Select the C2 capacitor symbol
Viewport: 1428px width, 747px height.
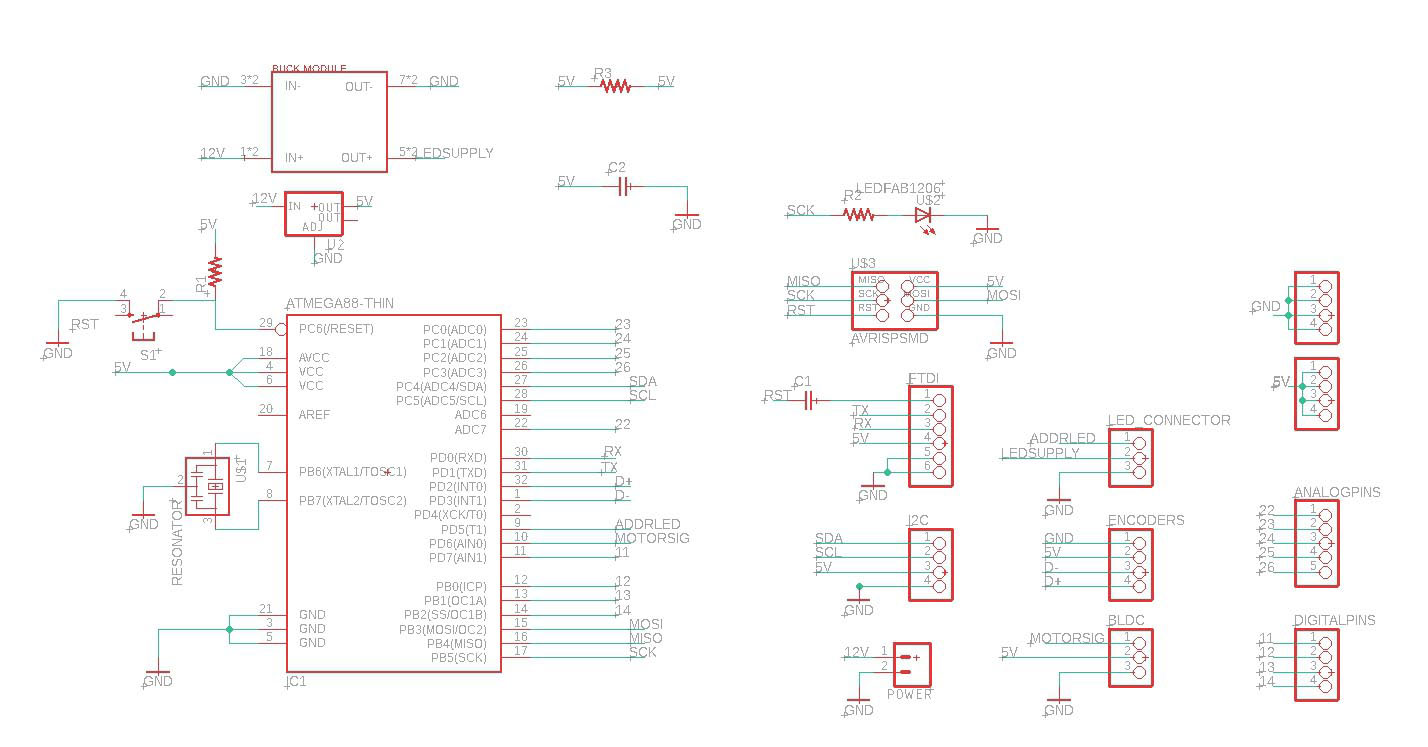pyautogui.click(x=623, y=186)
